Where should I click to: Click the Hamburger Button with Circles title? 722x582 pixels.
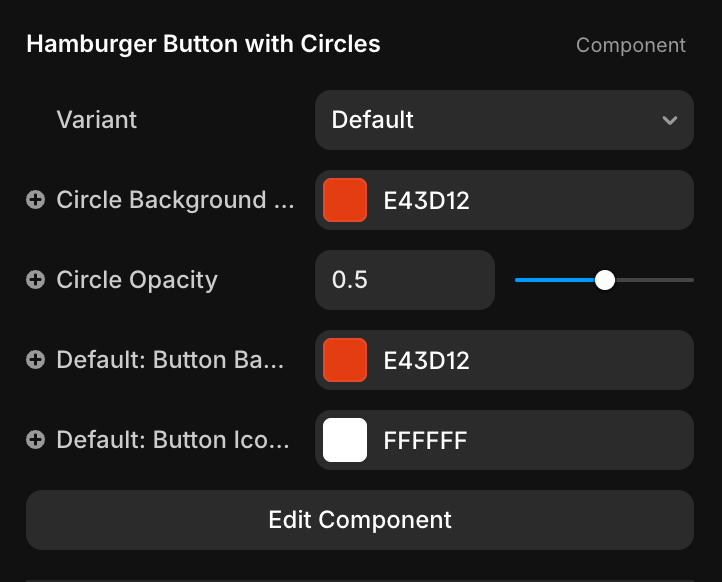(203, 44)
